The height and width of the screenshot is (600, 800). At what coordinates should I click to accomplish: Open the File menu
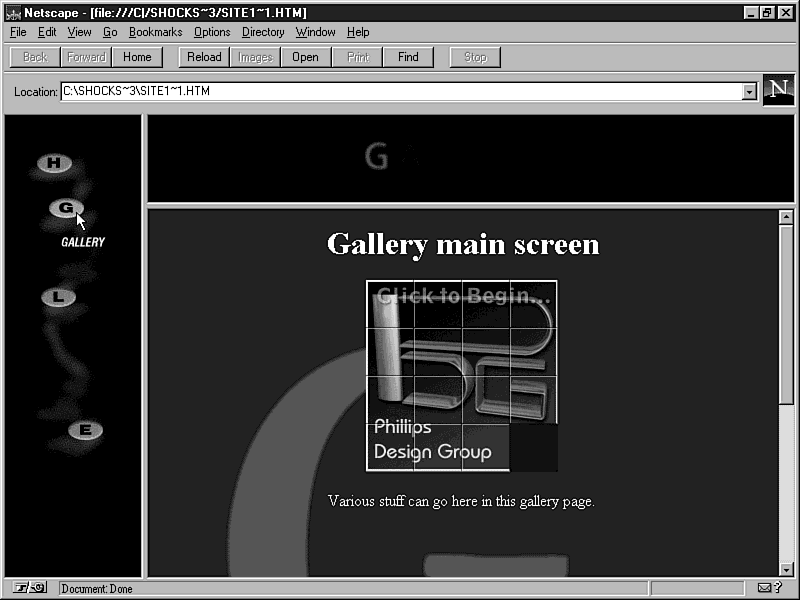[x=18, y=32]
